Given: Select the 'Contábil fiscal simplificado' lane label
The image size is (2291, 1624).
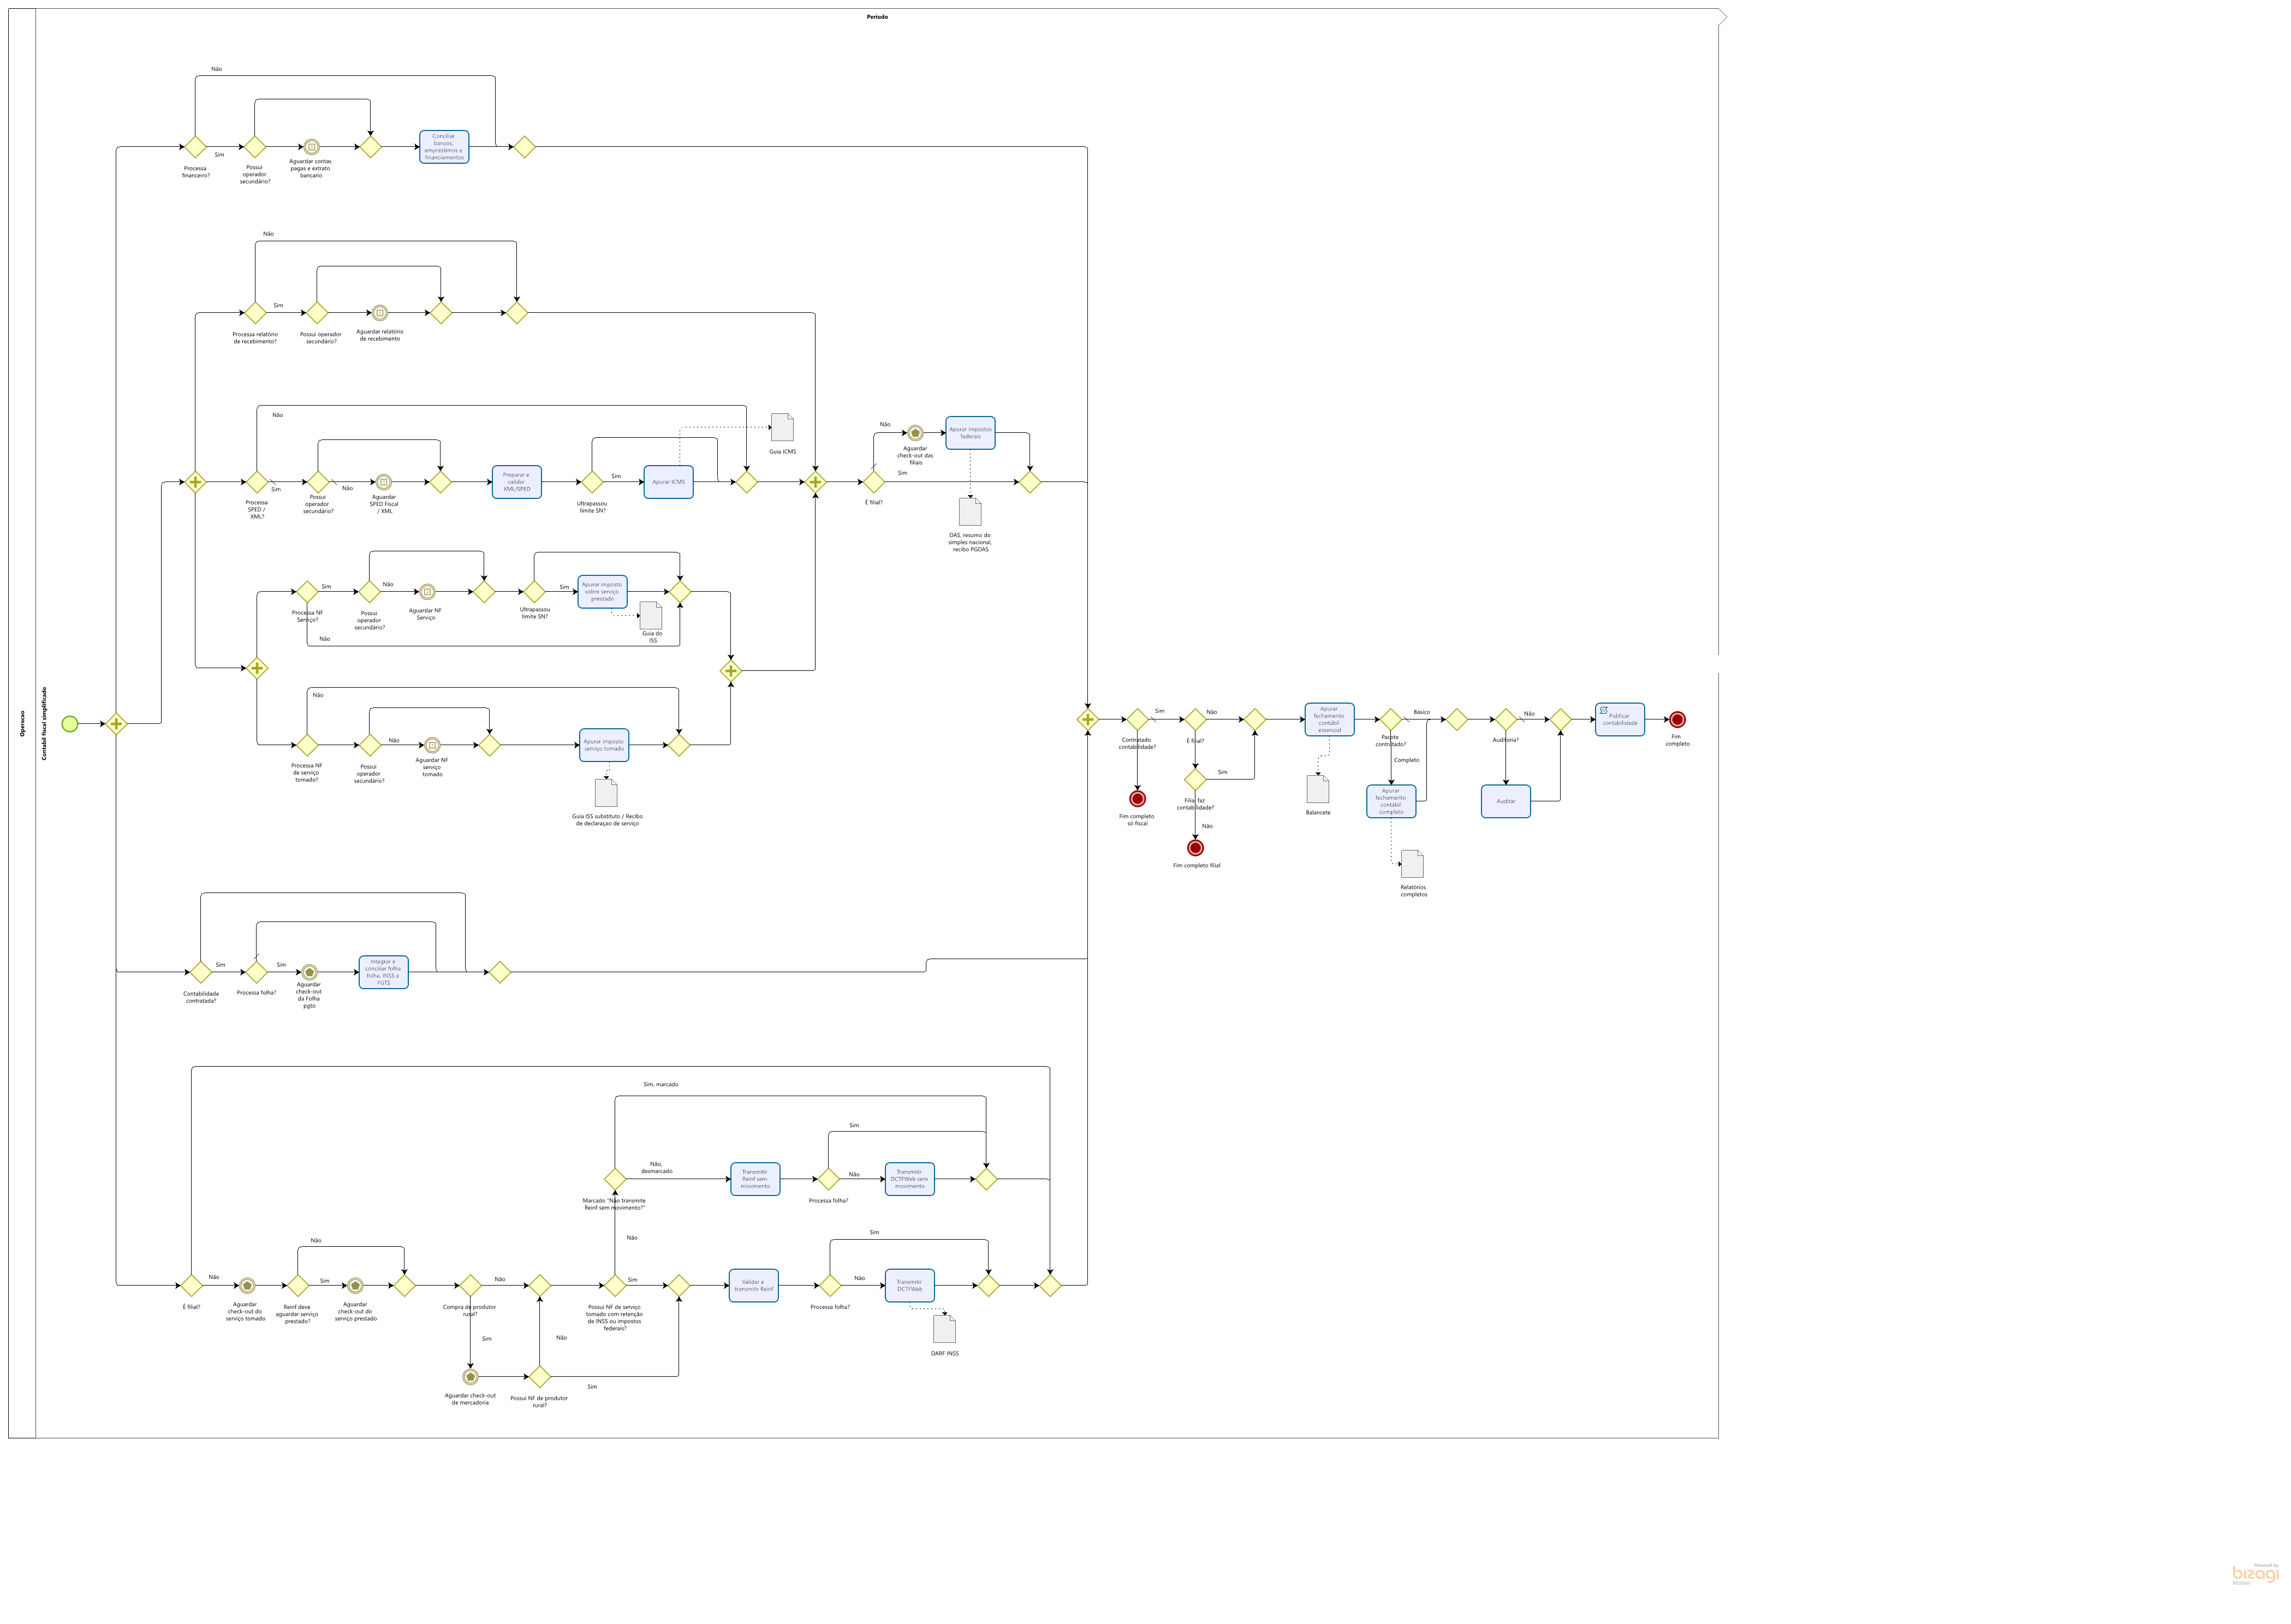Looking at the screenshot, I should tap(44, 724).
